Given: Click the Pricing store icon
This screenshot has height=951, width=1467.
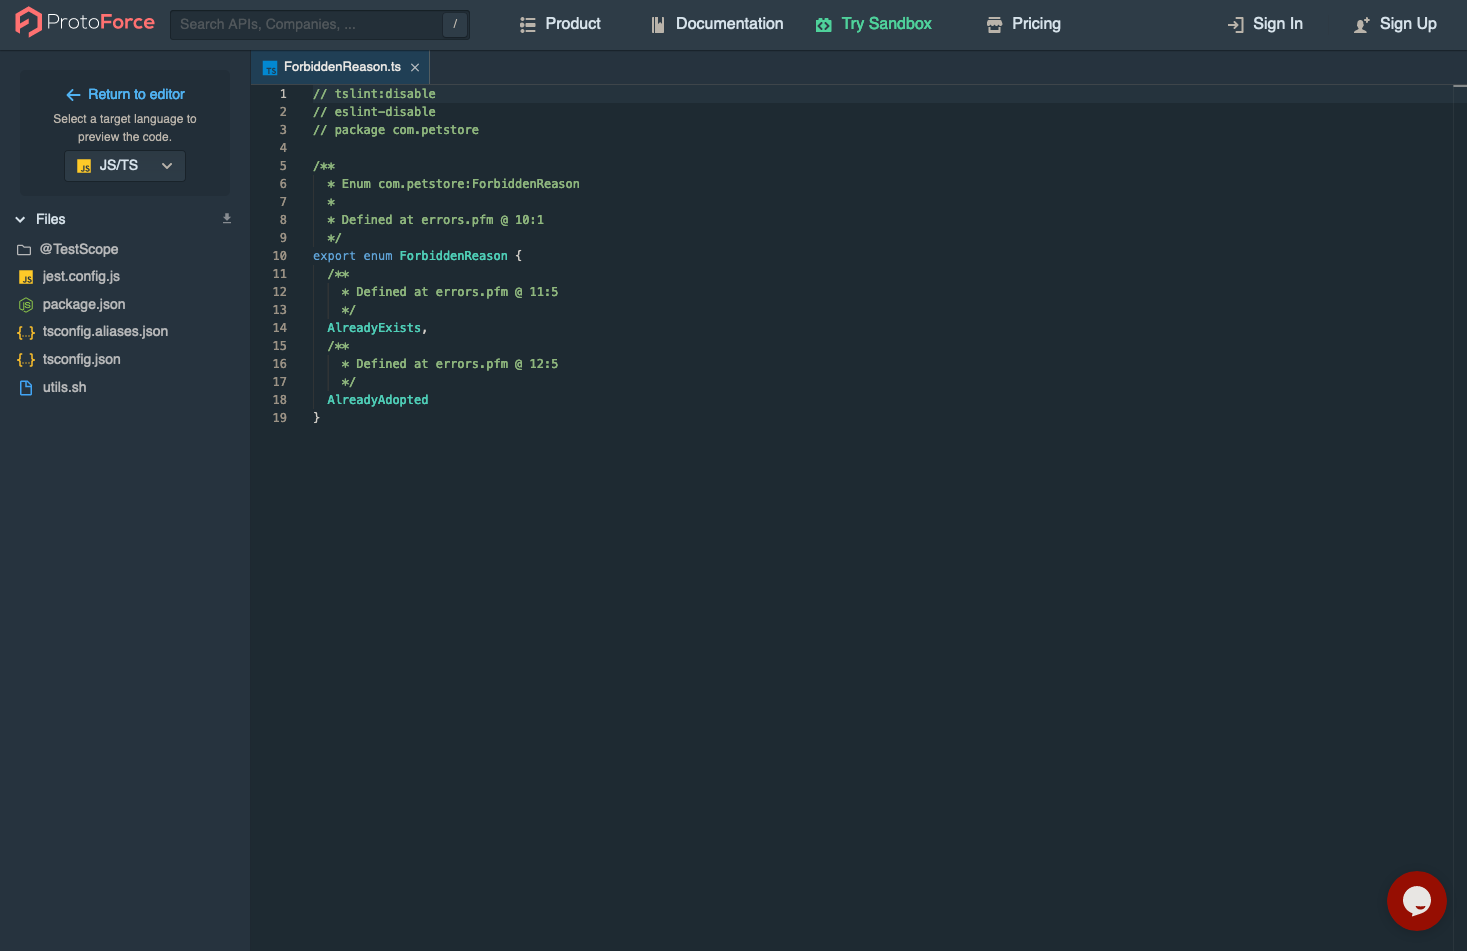Looking at the screenshot, I should pyautogui.click(x=994, y=25).
